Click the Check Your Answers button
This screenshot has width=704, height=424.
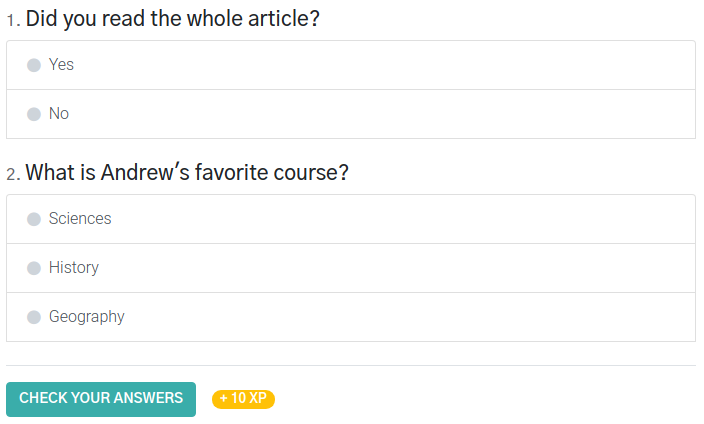(101, 399)
